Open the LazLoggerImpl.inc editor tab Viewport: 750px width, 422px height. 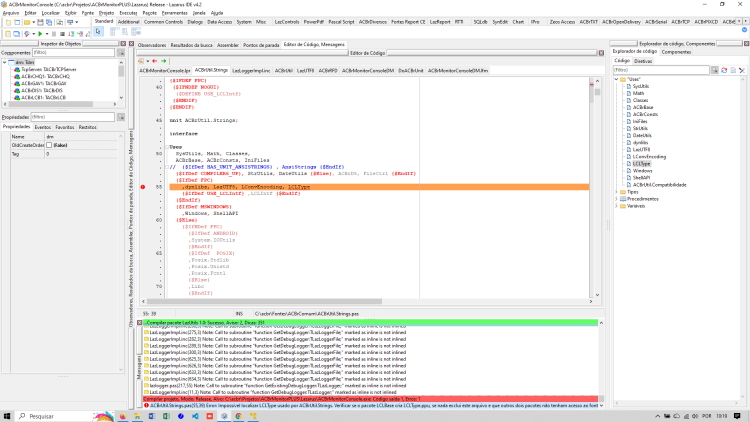[251, 71]
